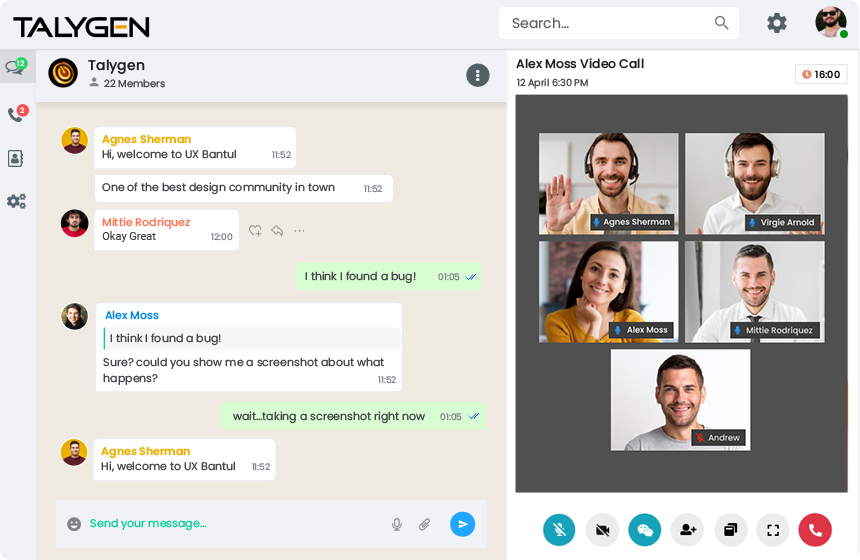Click Virgie Arnold's microphone indicator

(752, 223)
